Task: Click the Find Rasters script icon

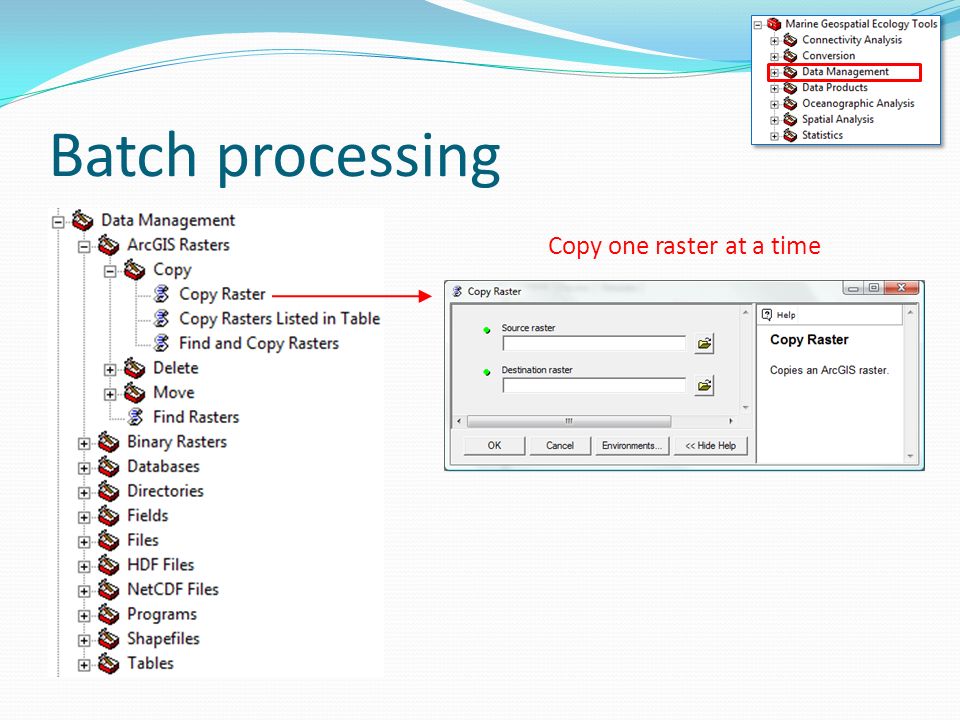Action: tap(135, 418)
